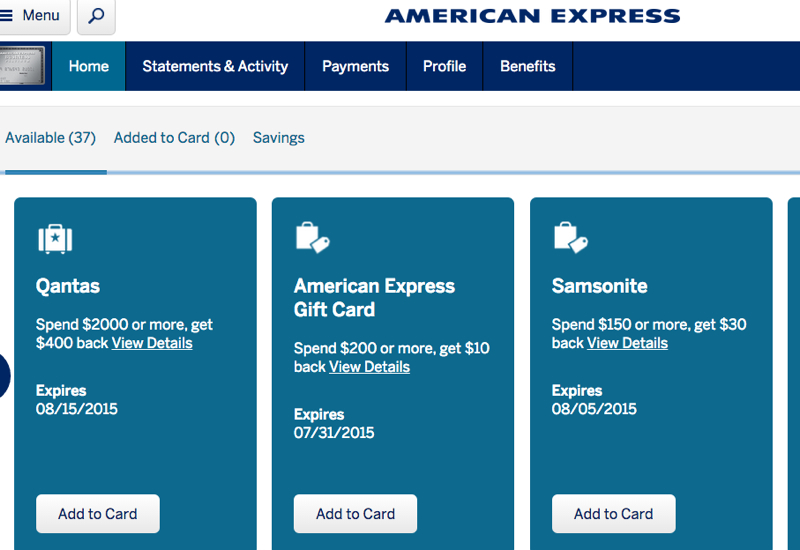Select the platinum card thumbnail image
Image resolution: width=800 pixels, height=550 pixels.
(x=22, y=66)
